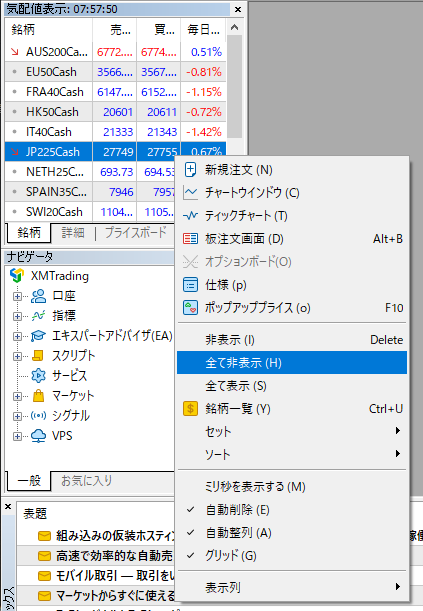Image resolution: width=423 pixels, height=611 pixels.
Task: Open the Columns (表示列) submenu
Action: 292,587
